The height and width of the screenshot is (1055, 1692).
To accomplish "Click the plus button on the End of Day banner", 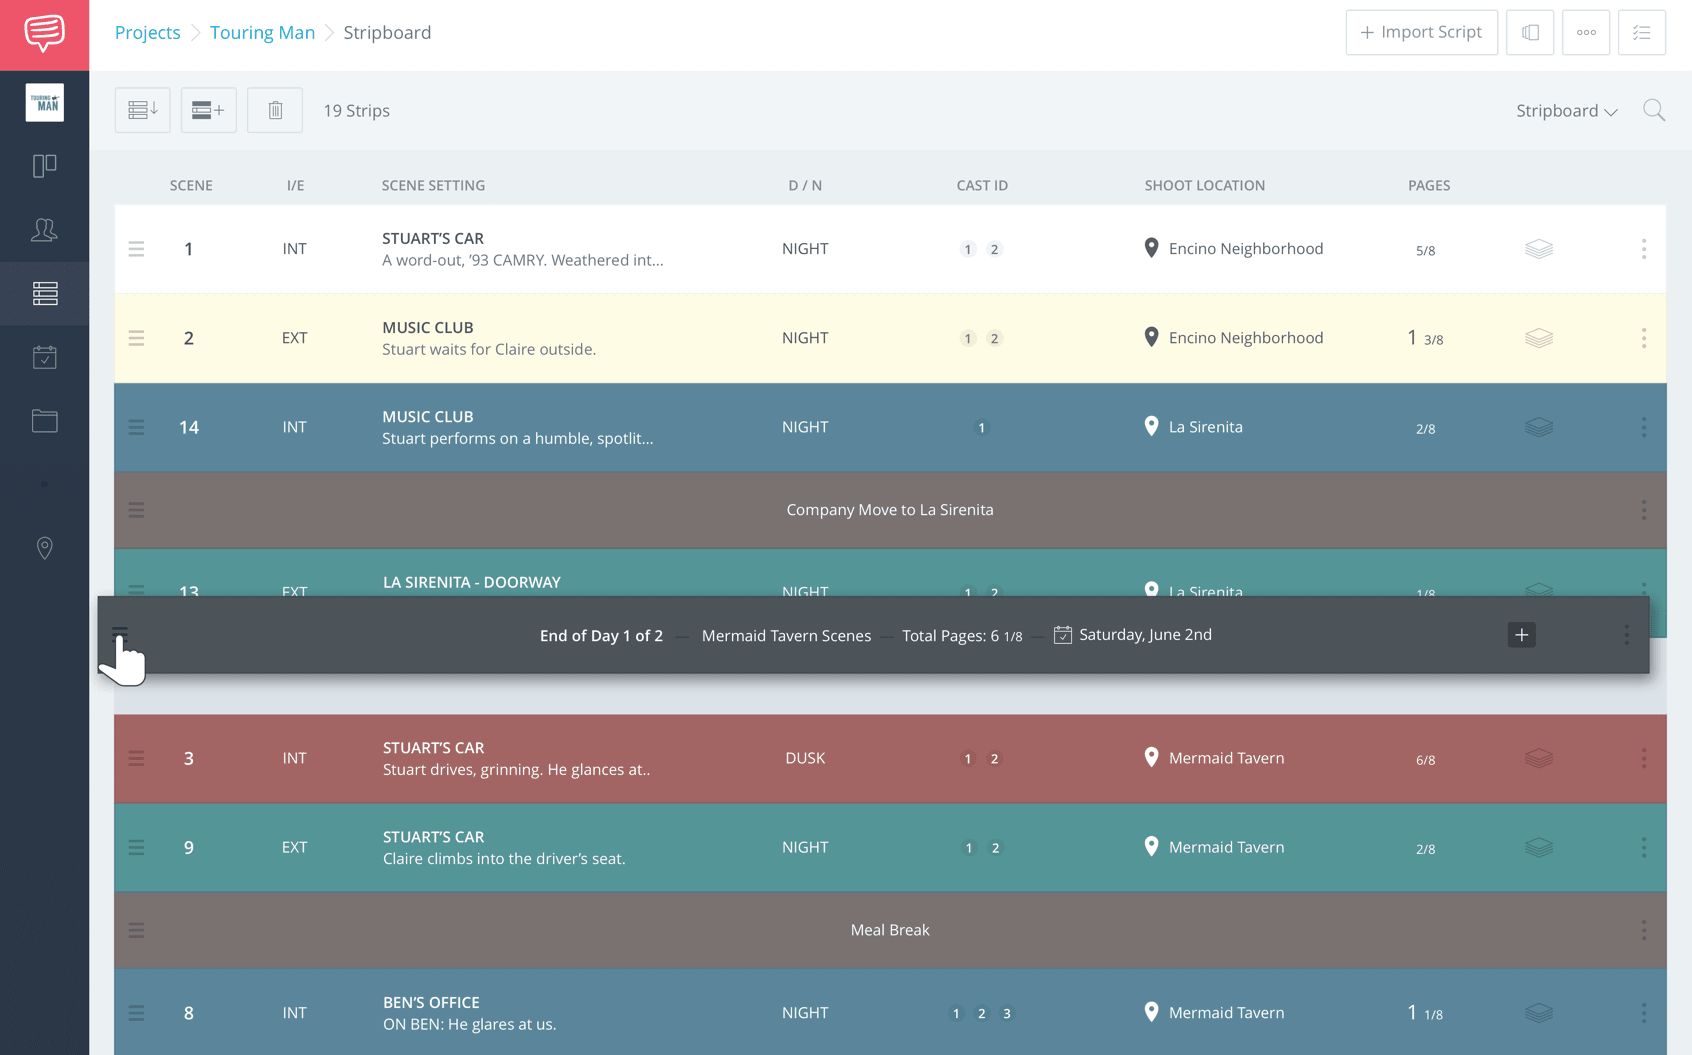I will pos(1521,634).
